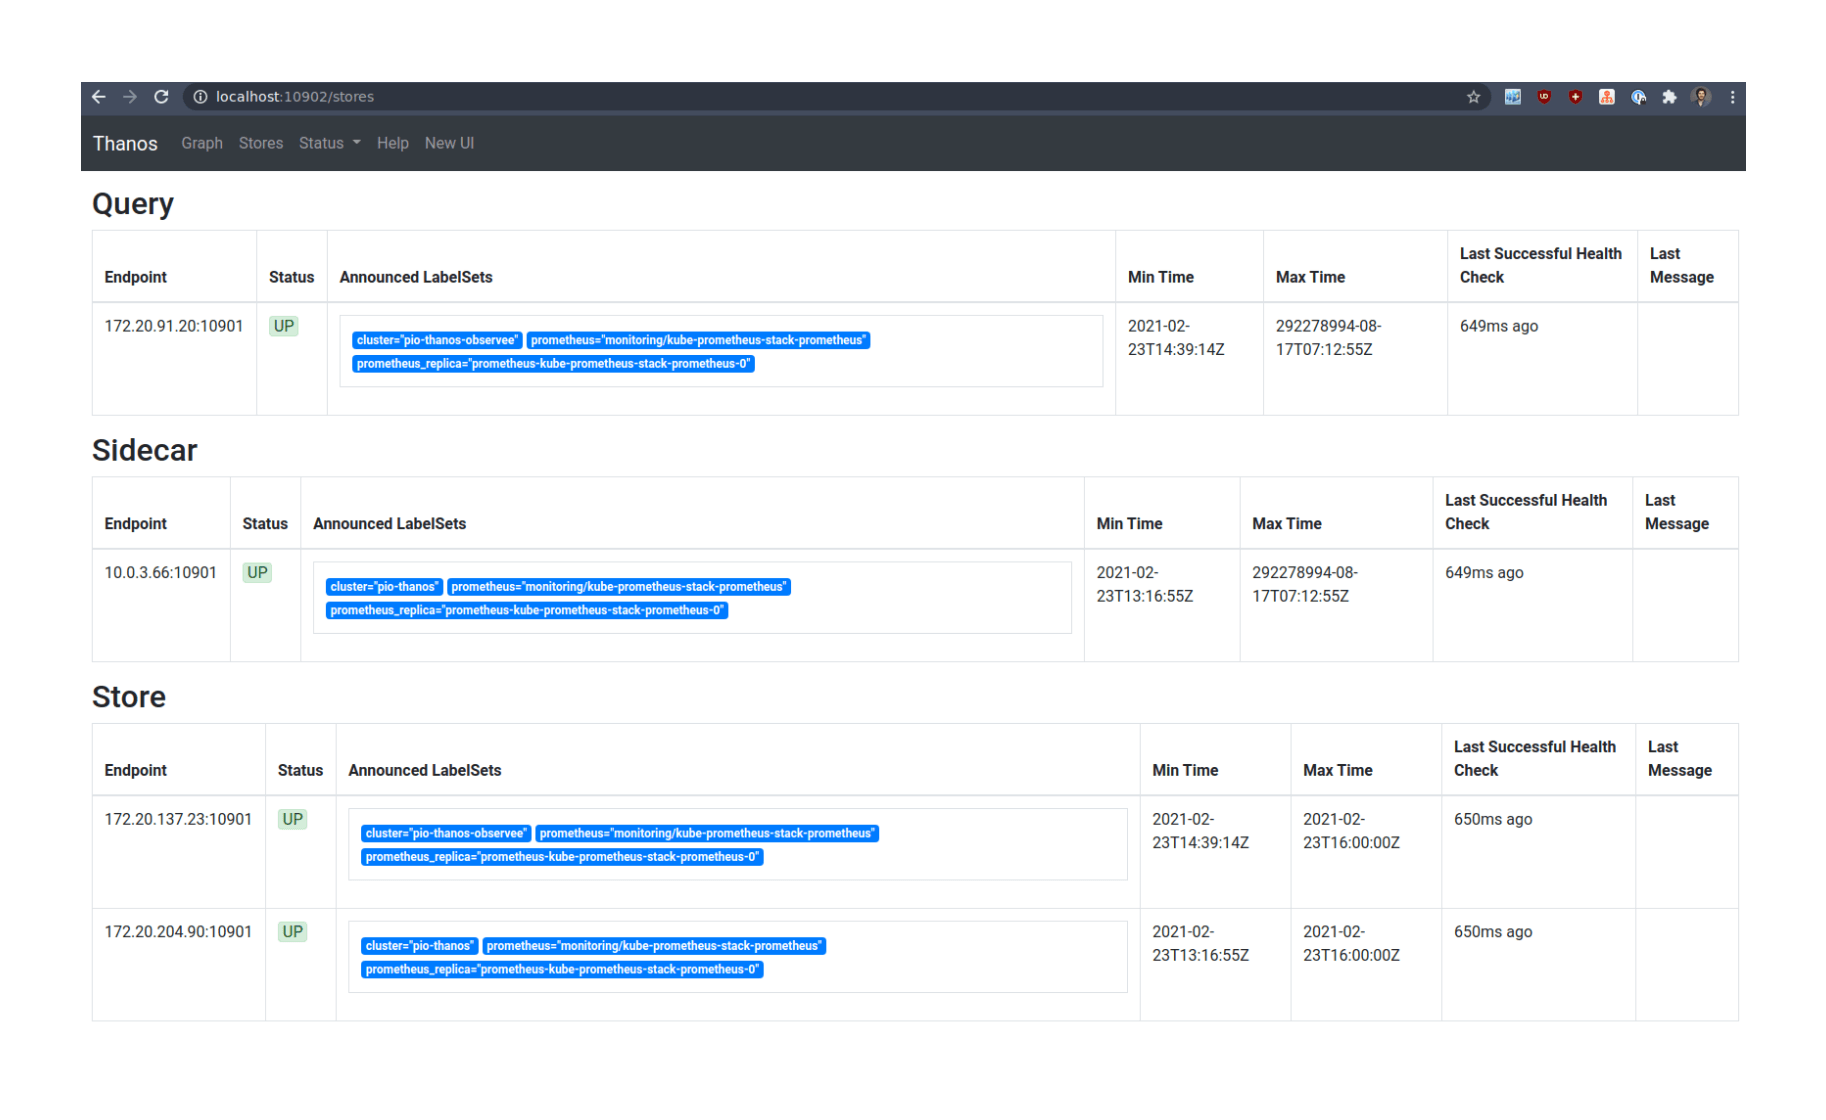Click Announced LabelSets header in Sidecar table
The image size is (1826, 1120).
click(390, 524)
